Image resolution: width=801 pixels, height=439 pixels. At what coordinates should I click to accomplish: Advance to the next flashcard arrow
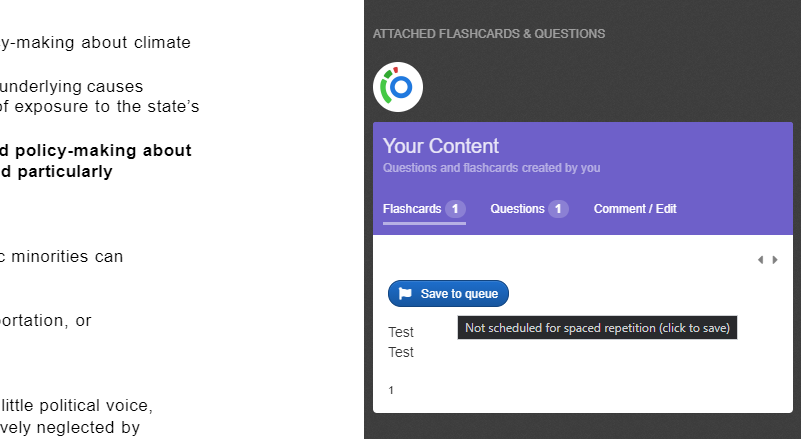775,260
